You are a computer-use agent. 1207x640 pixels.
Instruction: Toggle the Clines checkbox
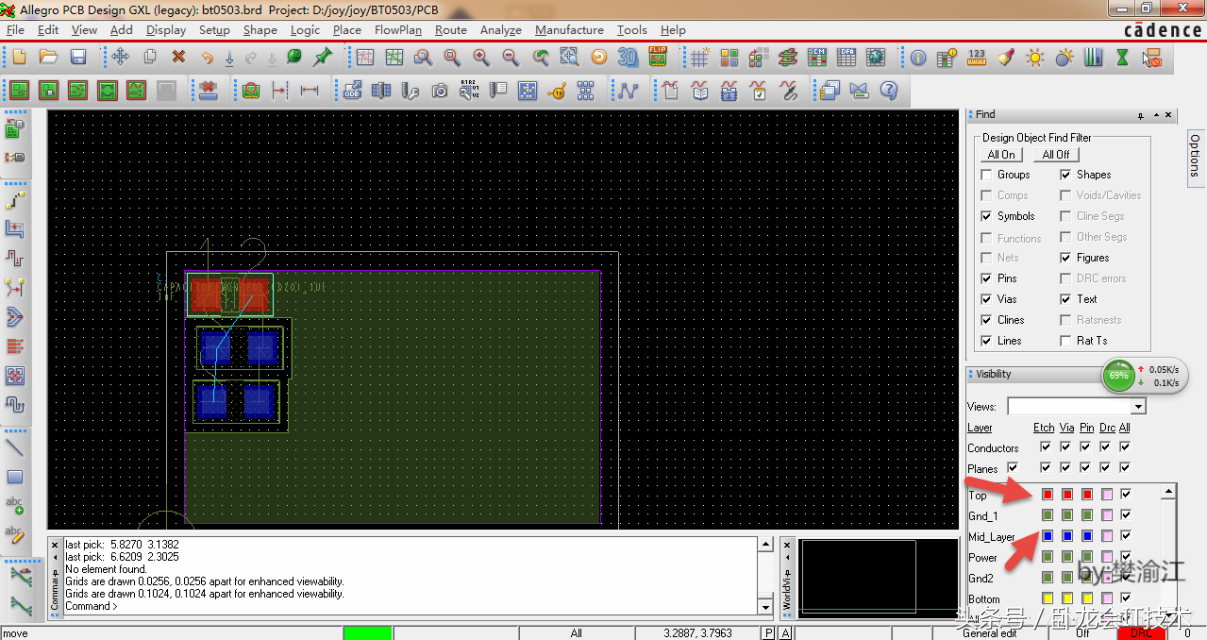pyautogui.click(x=987, y=320)
